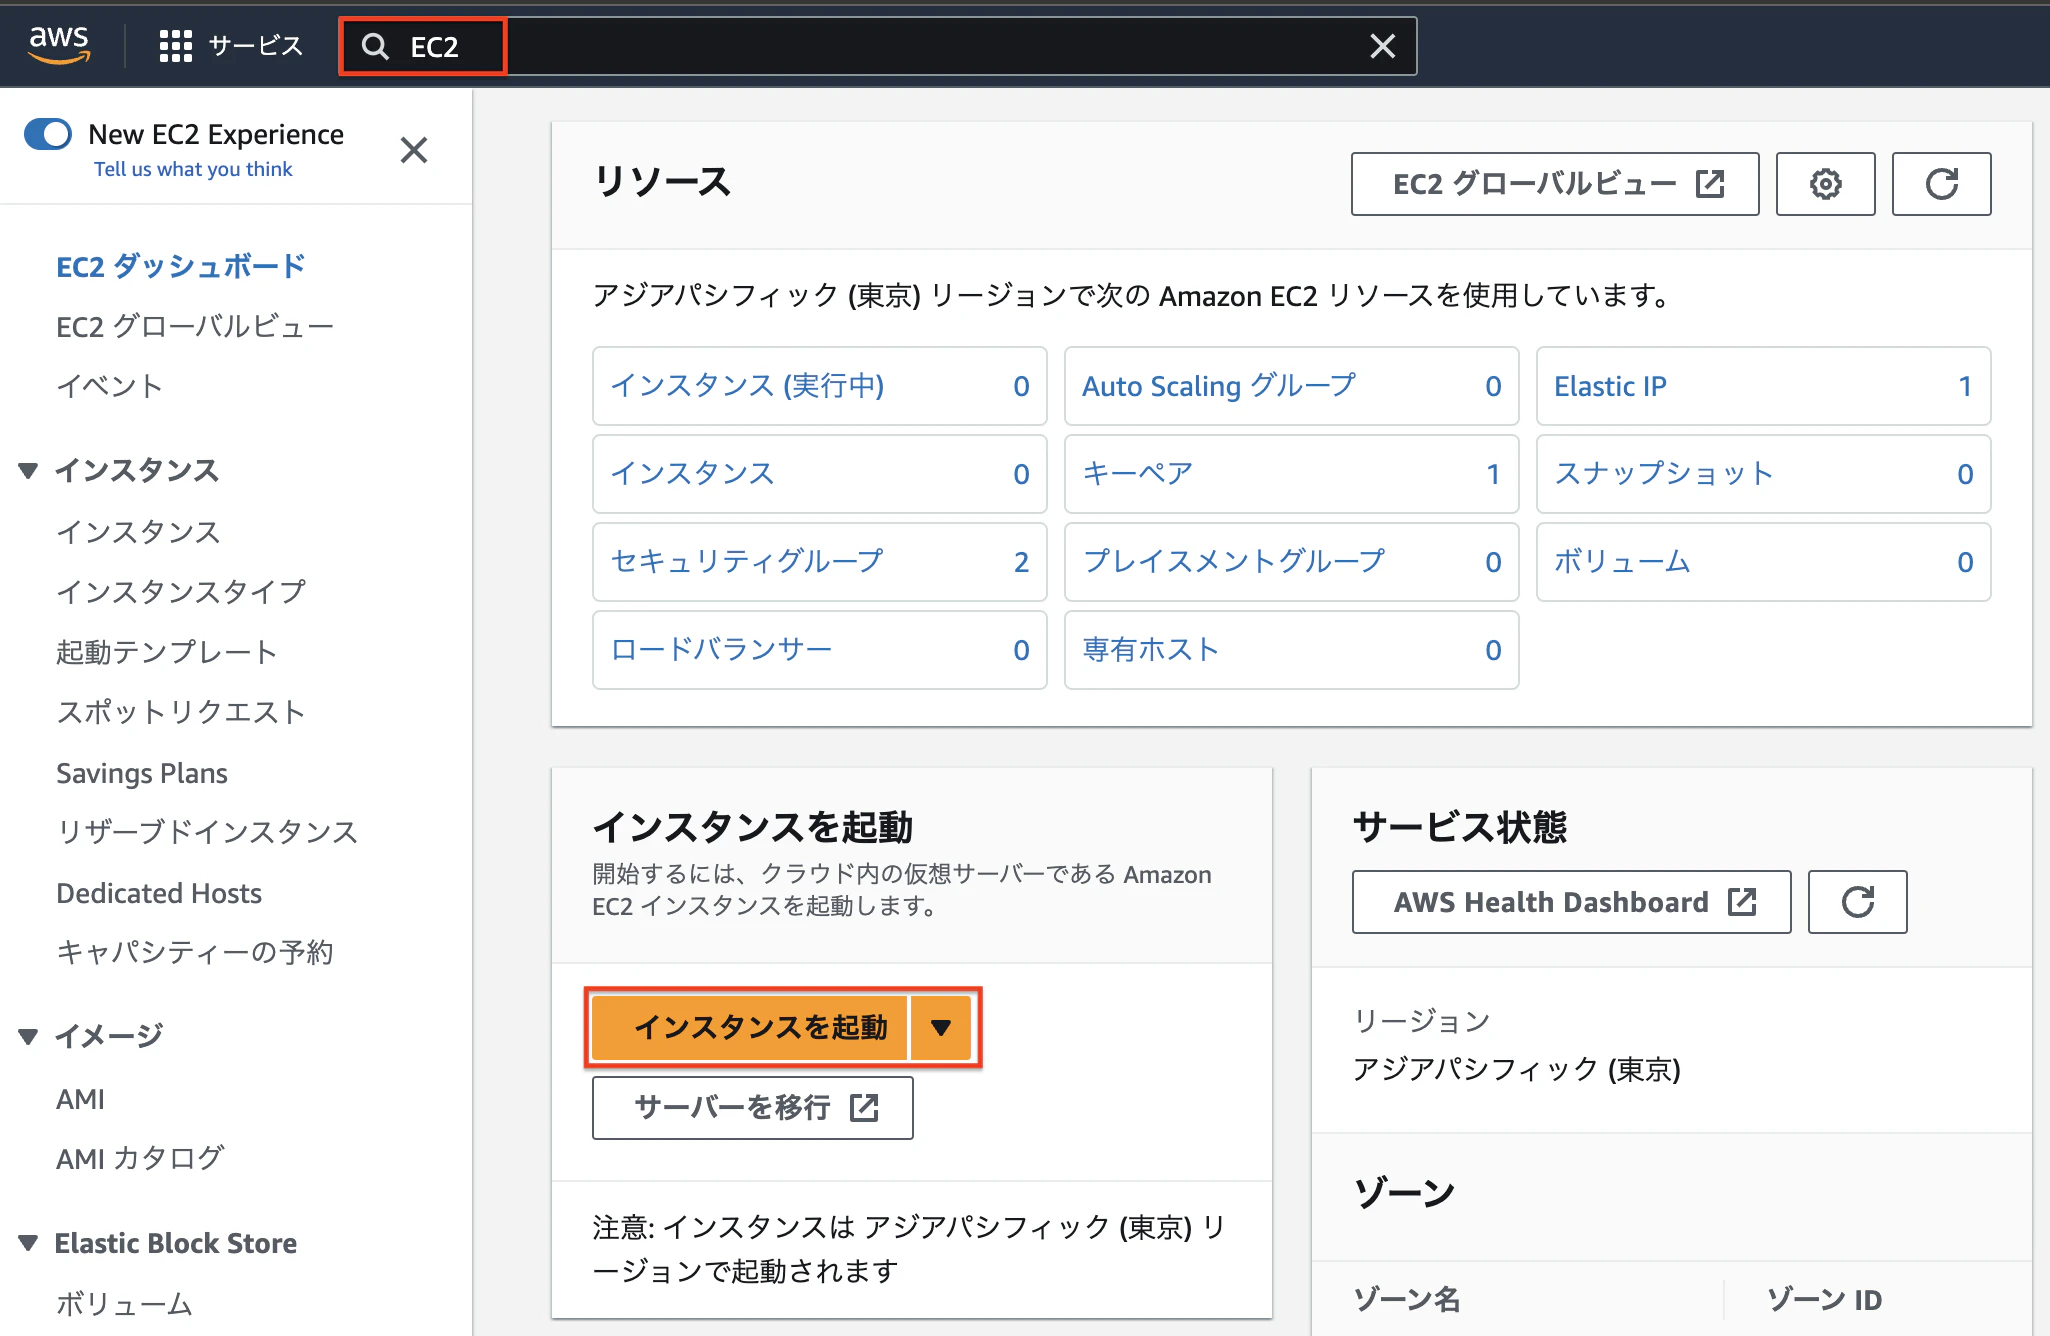
Task: Open インスタンス page in sidebar
Action: (x=138, y=532)
